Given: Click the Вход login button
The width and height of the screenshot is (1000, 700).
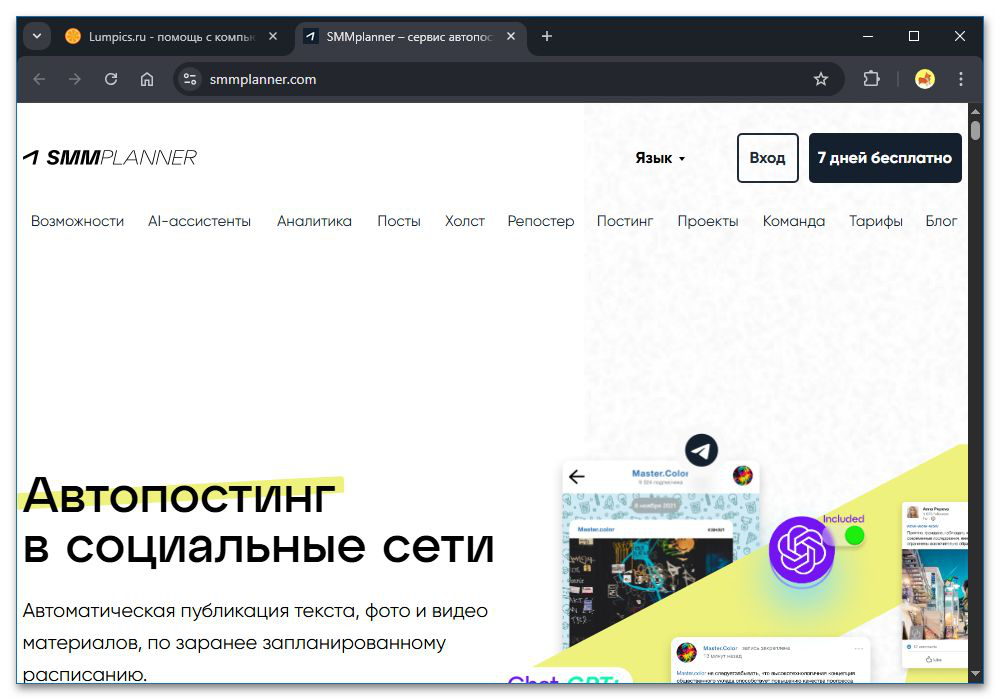Looking at the screenshot, I should point(767,158).
